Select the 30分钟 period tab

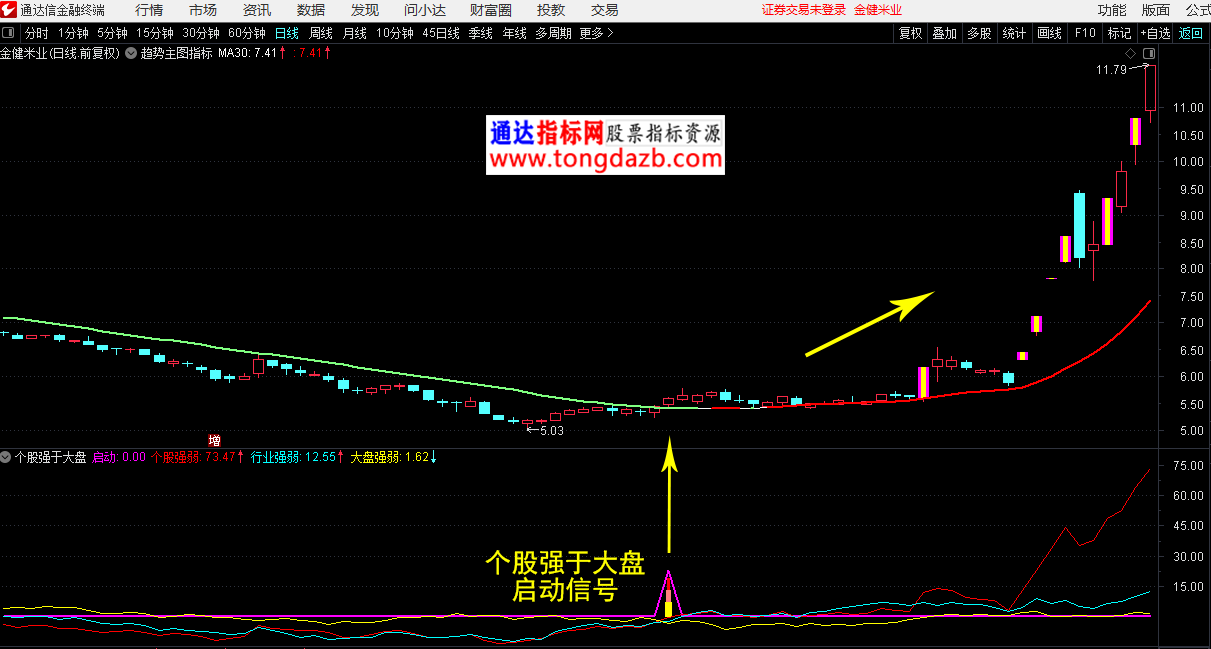click(x=201, y=33)
